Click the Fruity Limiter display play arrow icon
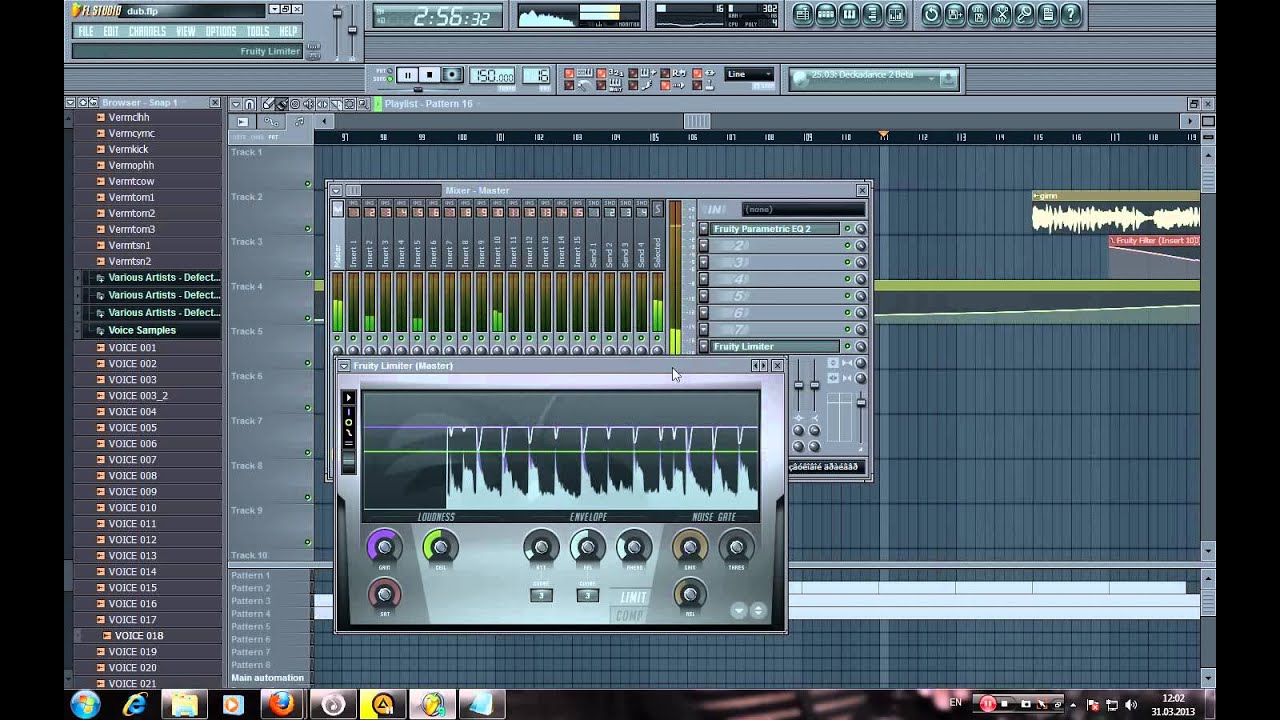Image resolution: width=1280 pixels, height=720 pixels. pyautogui.click(x=349, y=398)
